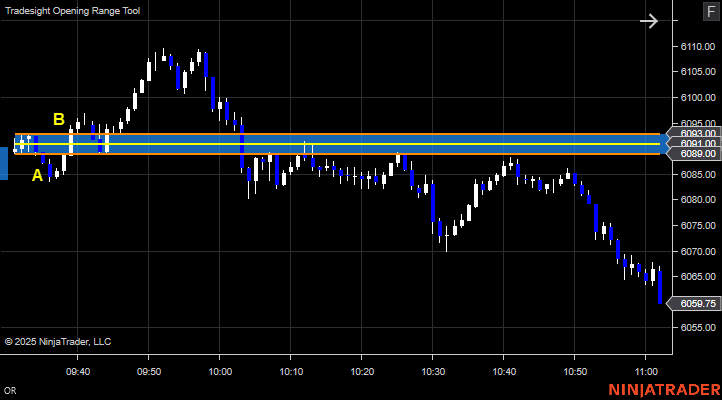Click the 10:20 time axis label

pyautogui.click(x=362, y=371)
